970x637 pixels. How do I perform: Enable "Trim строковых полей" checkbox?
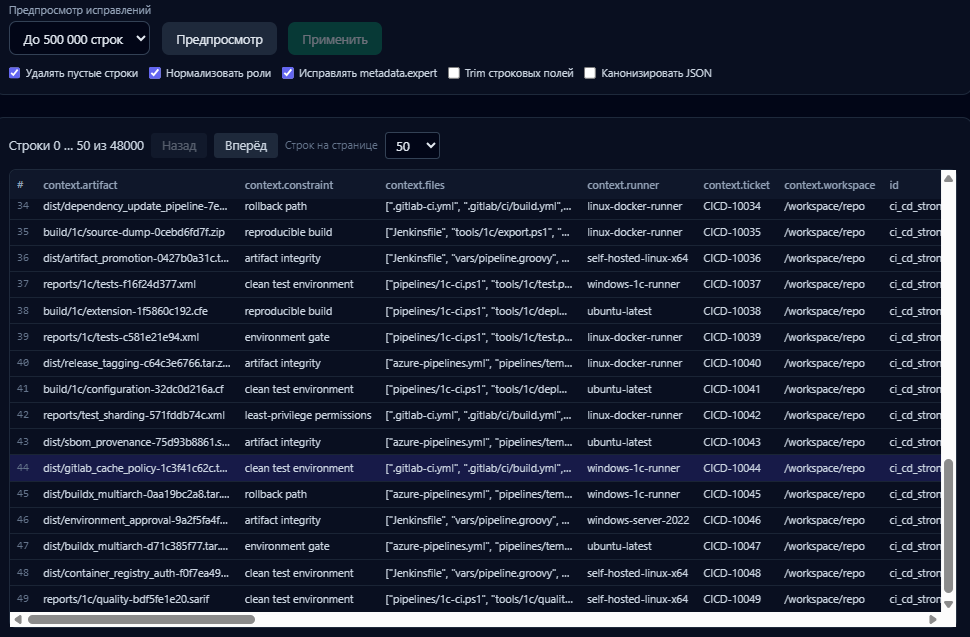point(454,73)
